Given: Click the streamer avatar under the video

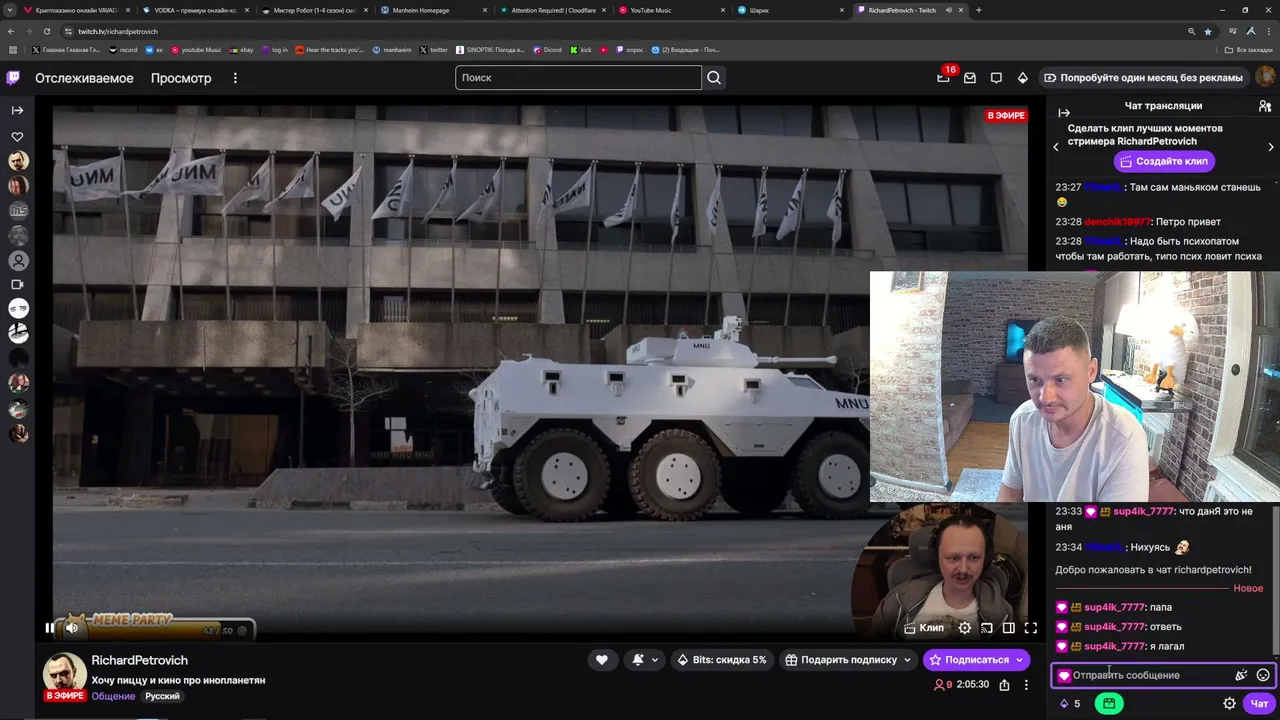Looking at the screenshot, I should (64, 674).
